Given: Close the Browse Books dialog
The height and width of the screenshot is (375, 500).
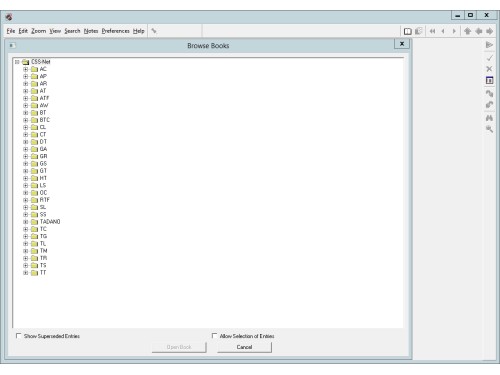Looking at the screenshot, I should click(x=402, y=44).
